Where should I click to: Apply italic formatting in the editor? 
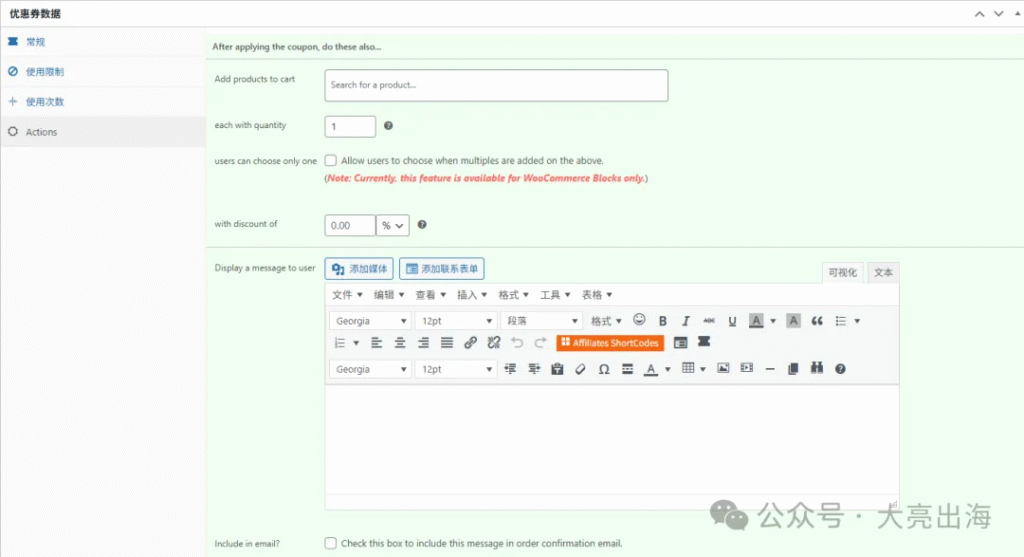click(x=686, y=321)
